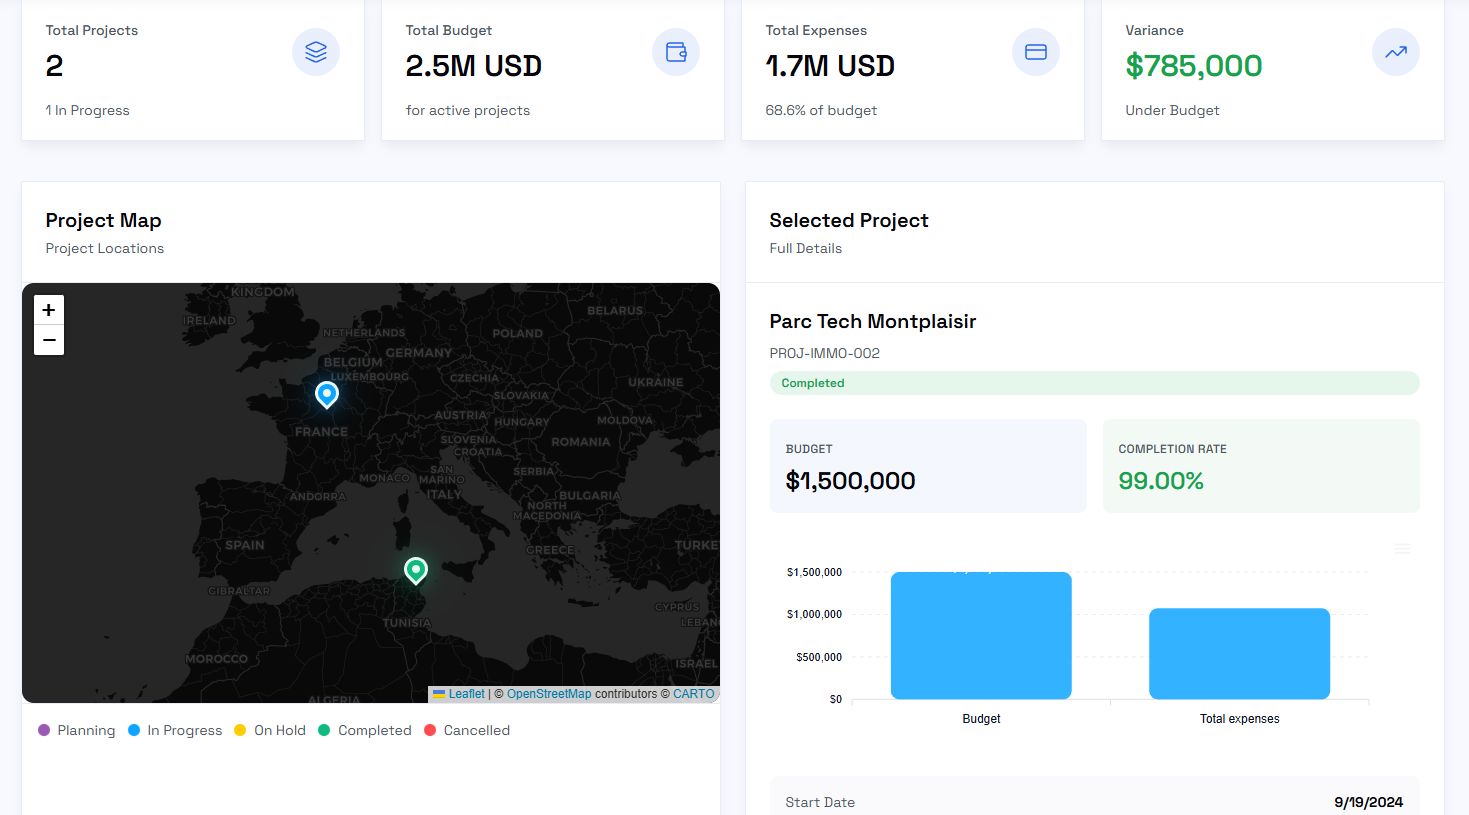Zoom out on the project map
Viewport: 1469px width, 815px height.
[x=49, y=340]
